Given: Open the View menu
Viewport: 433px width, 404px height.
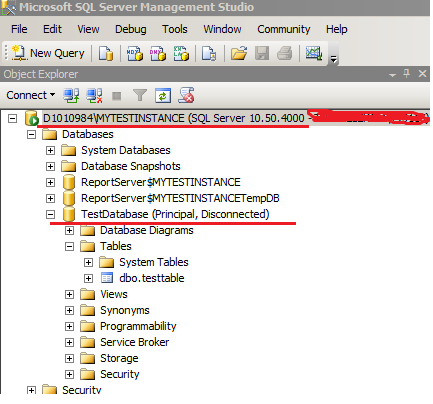Looking at the screenshot, I should [x=88, y=29].
